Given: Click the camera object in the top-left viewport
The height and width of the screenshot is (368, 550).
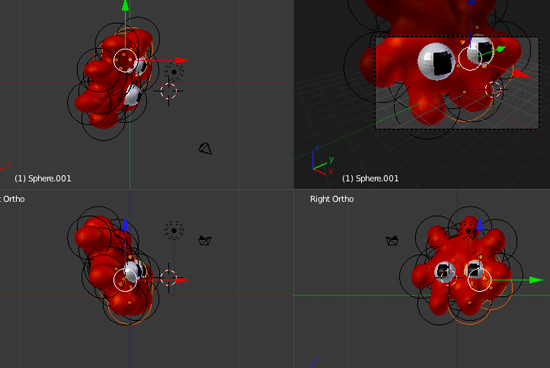Looking at the screenshot, I should click(206, 148).
